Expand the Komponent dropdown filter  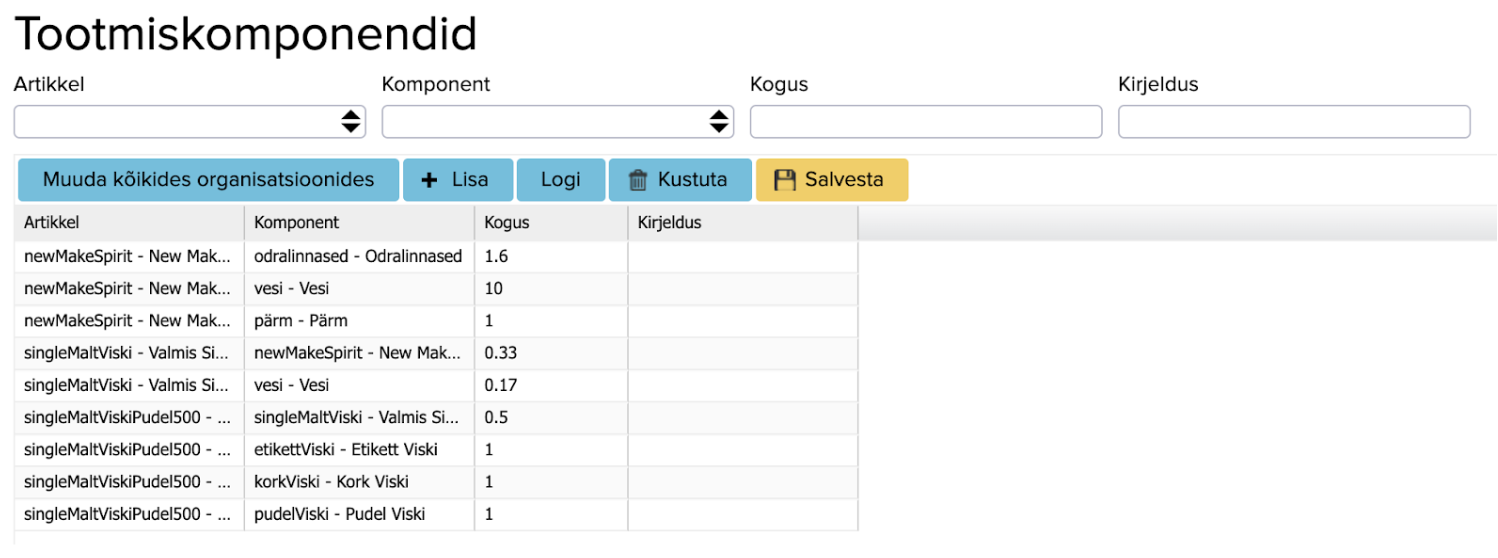557,121
